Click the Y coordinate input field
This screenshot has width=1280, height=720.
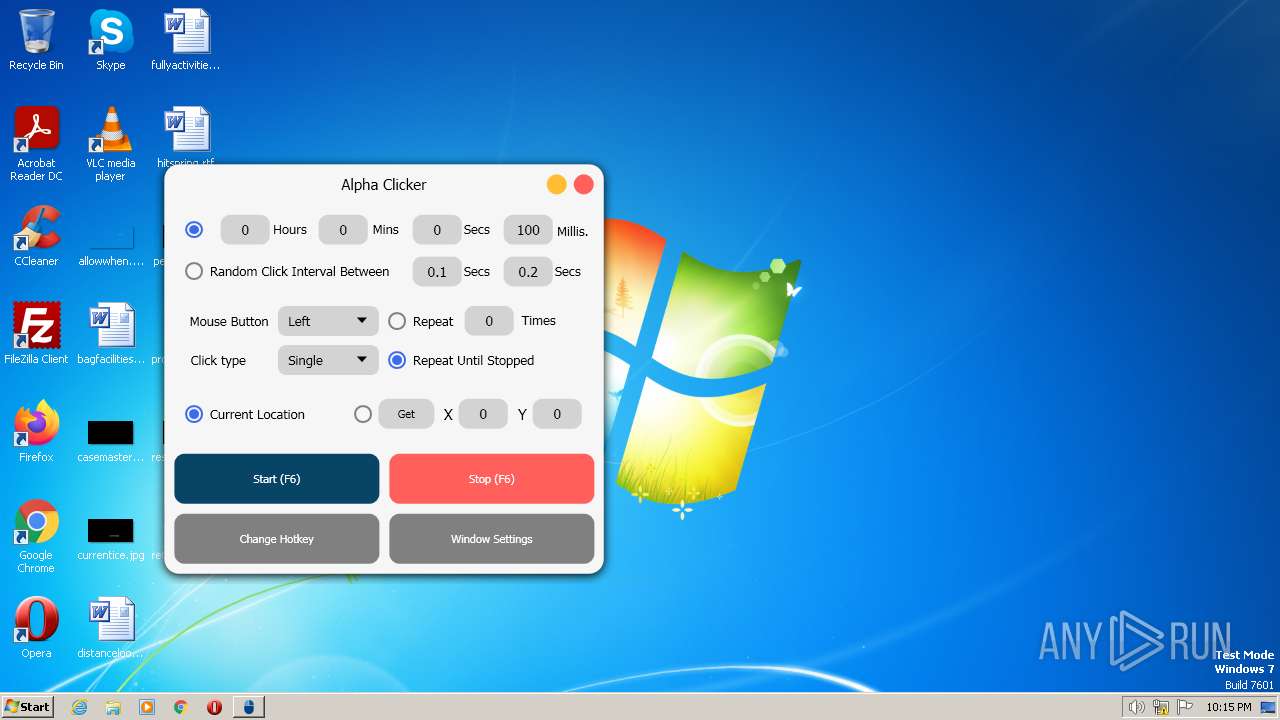[557, 414]
